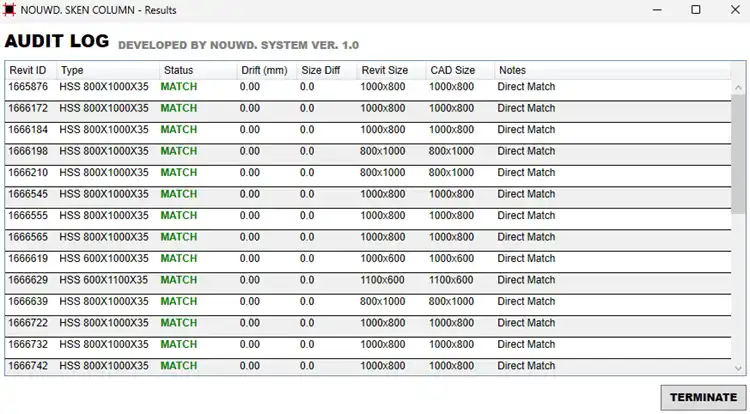Select row with Revit ID 1666545
The height and width of the screenshot is (414, 750).
click(x=368, y=197)
